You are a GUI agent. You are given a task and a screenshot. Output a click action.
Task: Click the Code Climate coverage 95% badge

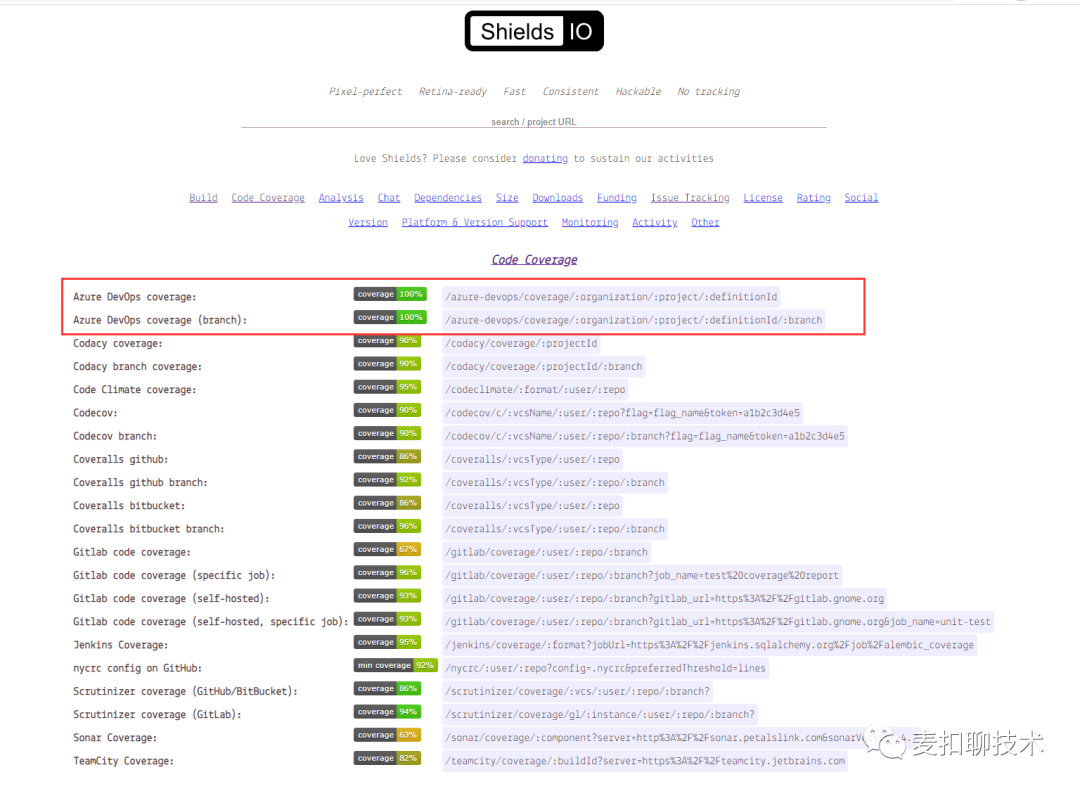(x=388, y=387)
